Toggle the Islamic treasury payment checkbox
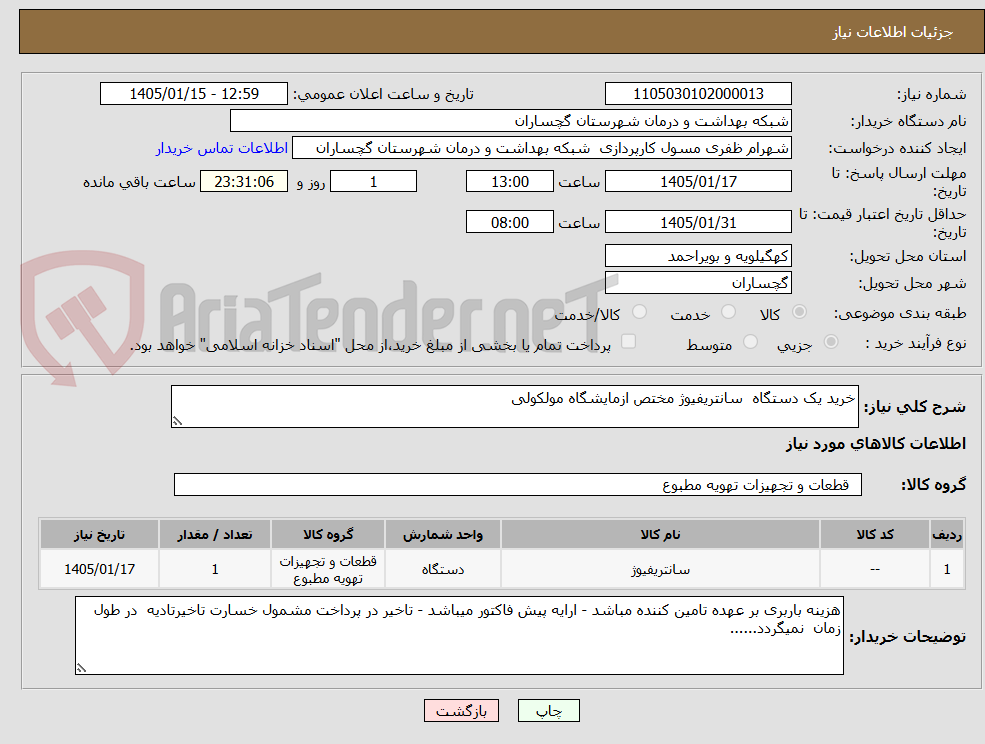Viewport: 985px width, 744px height. pos(628,341)
